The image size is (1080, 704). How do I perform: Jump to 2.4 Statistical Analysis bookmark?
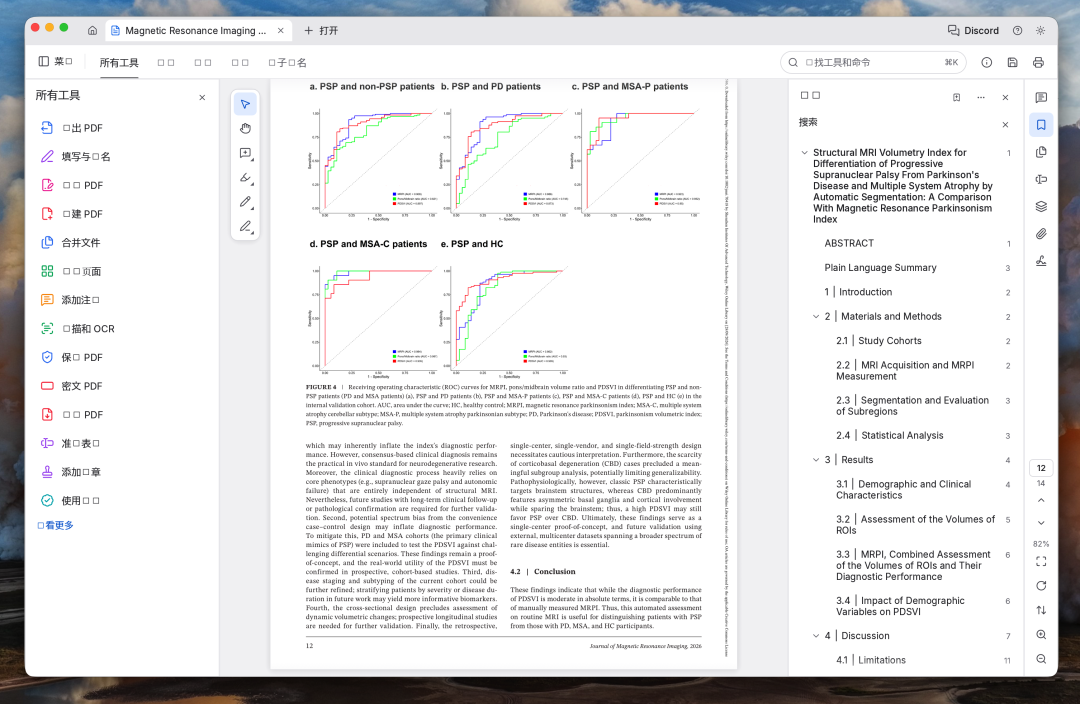pyautogui.click(x=889, y=435)
